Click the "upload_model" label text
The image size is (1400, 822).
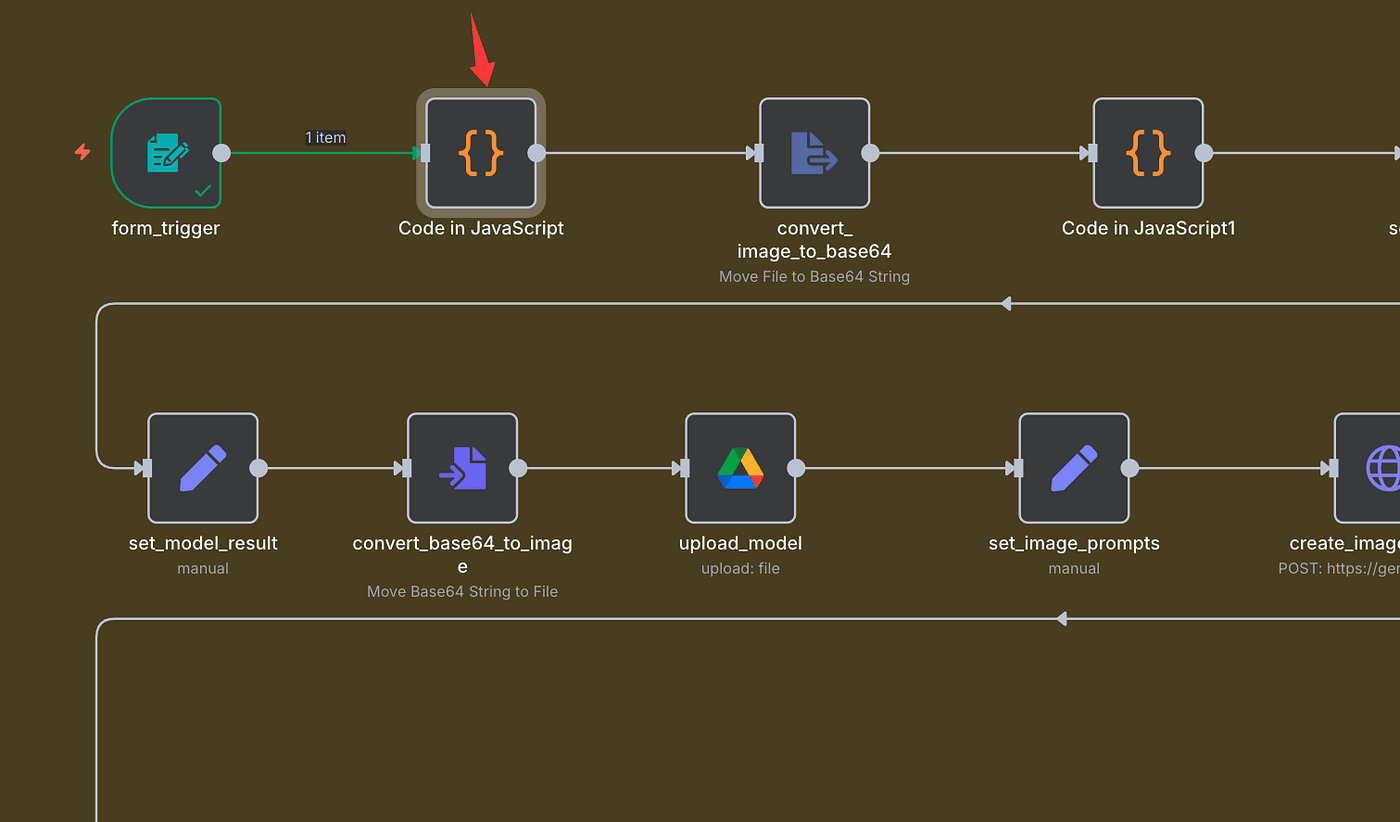click(740, 543)
